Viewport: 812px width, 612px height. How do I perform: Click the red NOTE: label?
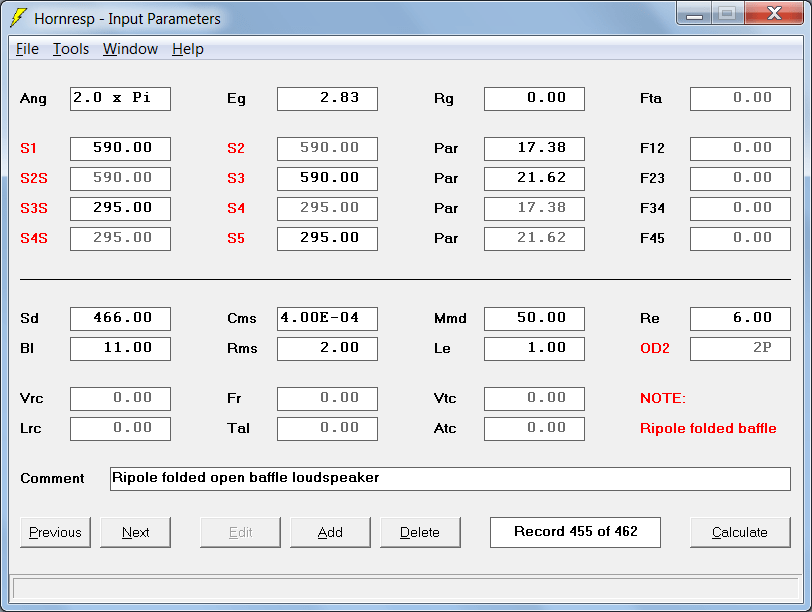[x=663, y=399]
